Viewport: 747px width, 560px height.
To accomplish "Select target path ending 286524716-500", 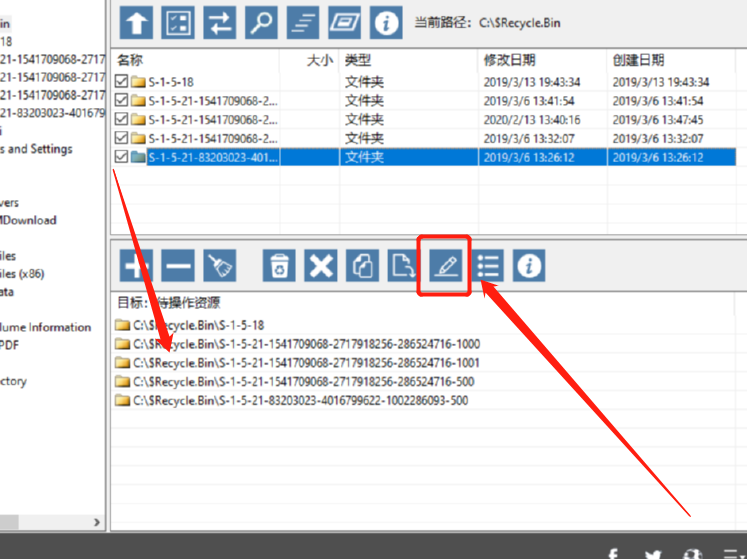I will point(303,382).
